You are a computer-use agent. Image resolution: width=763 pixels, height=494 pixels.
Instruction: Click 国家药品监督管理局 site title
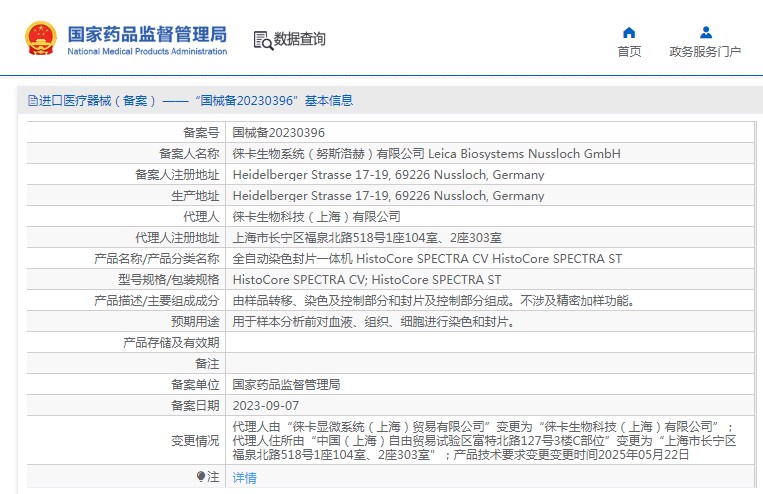147,34
